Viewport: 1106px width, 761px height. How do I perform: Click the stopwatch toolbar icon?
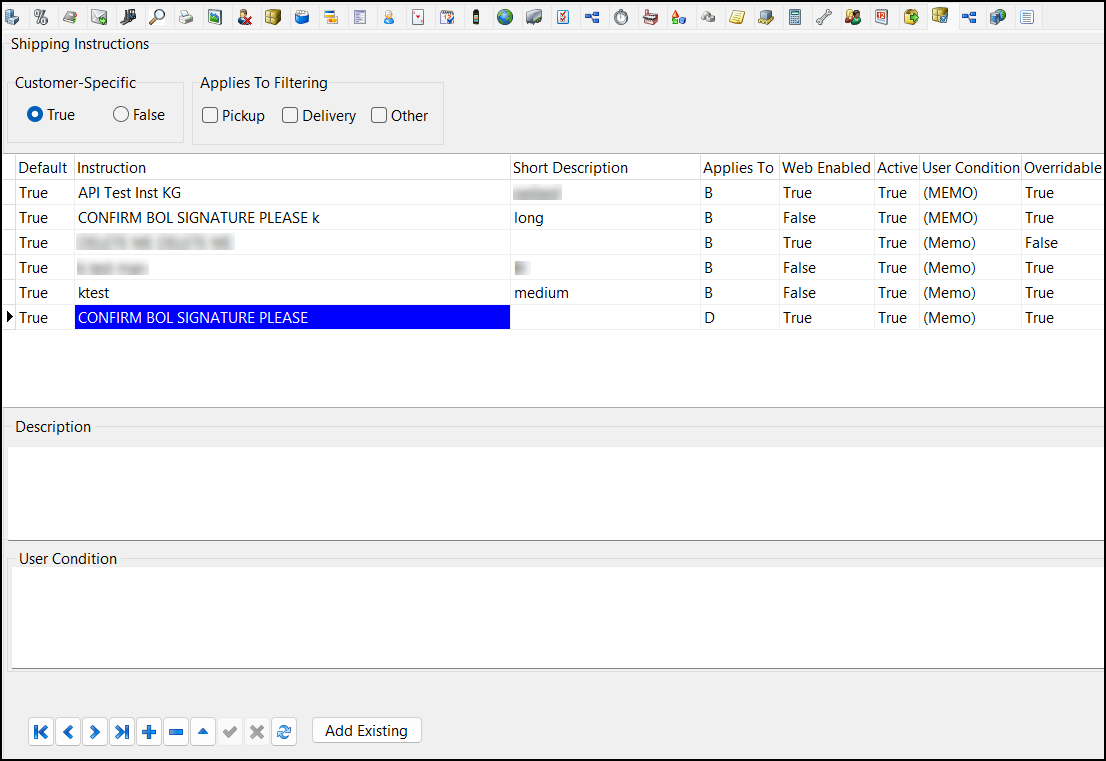(621, 17)
